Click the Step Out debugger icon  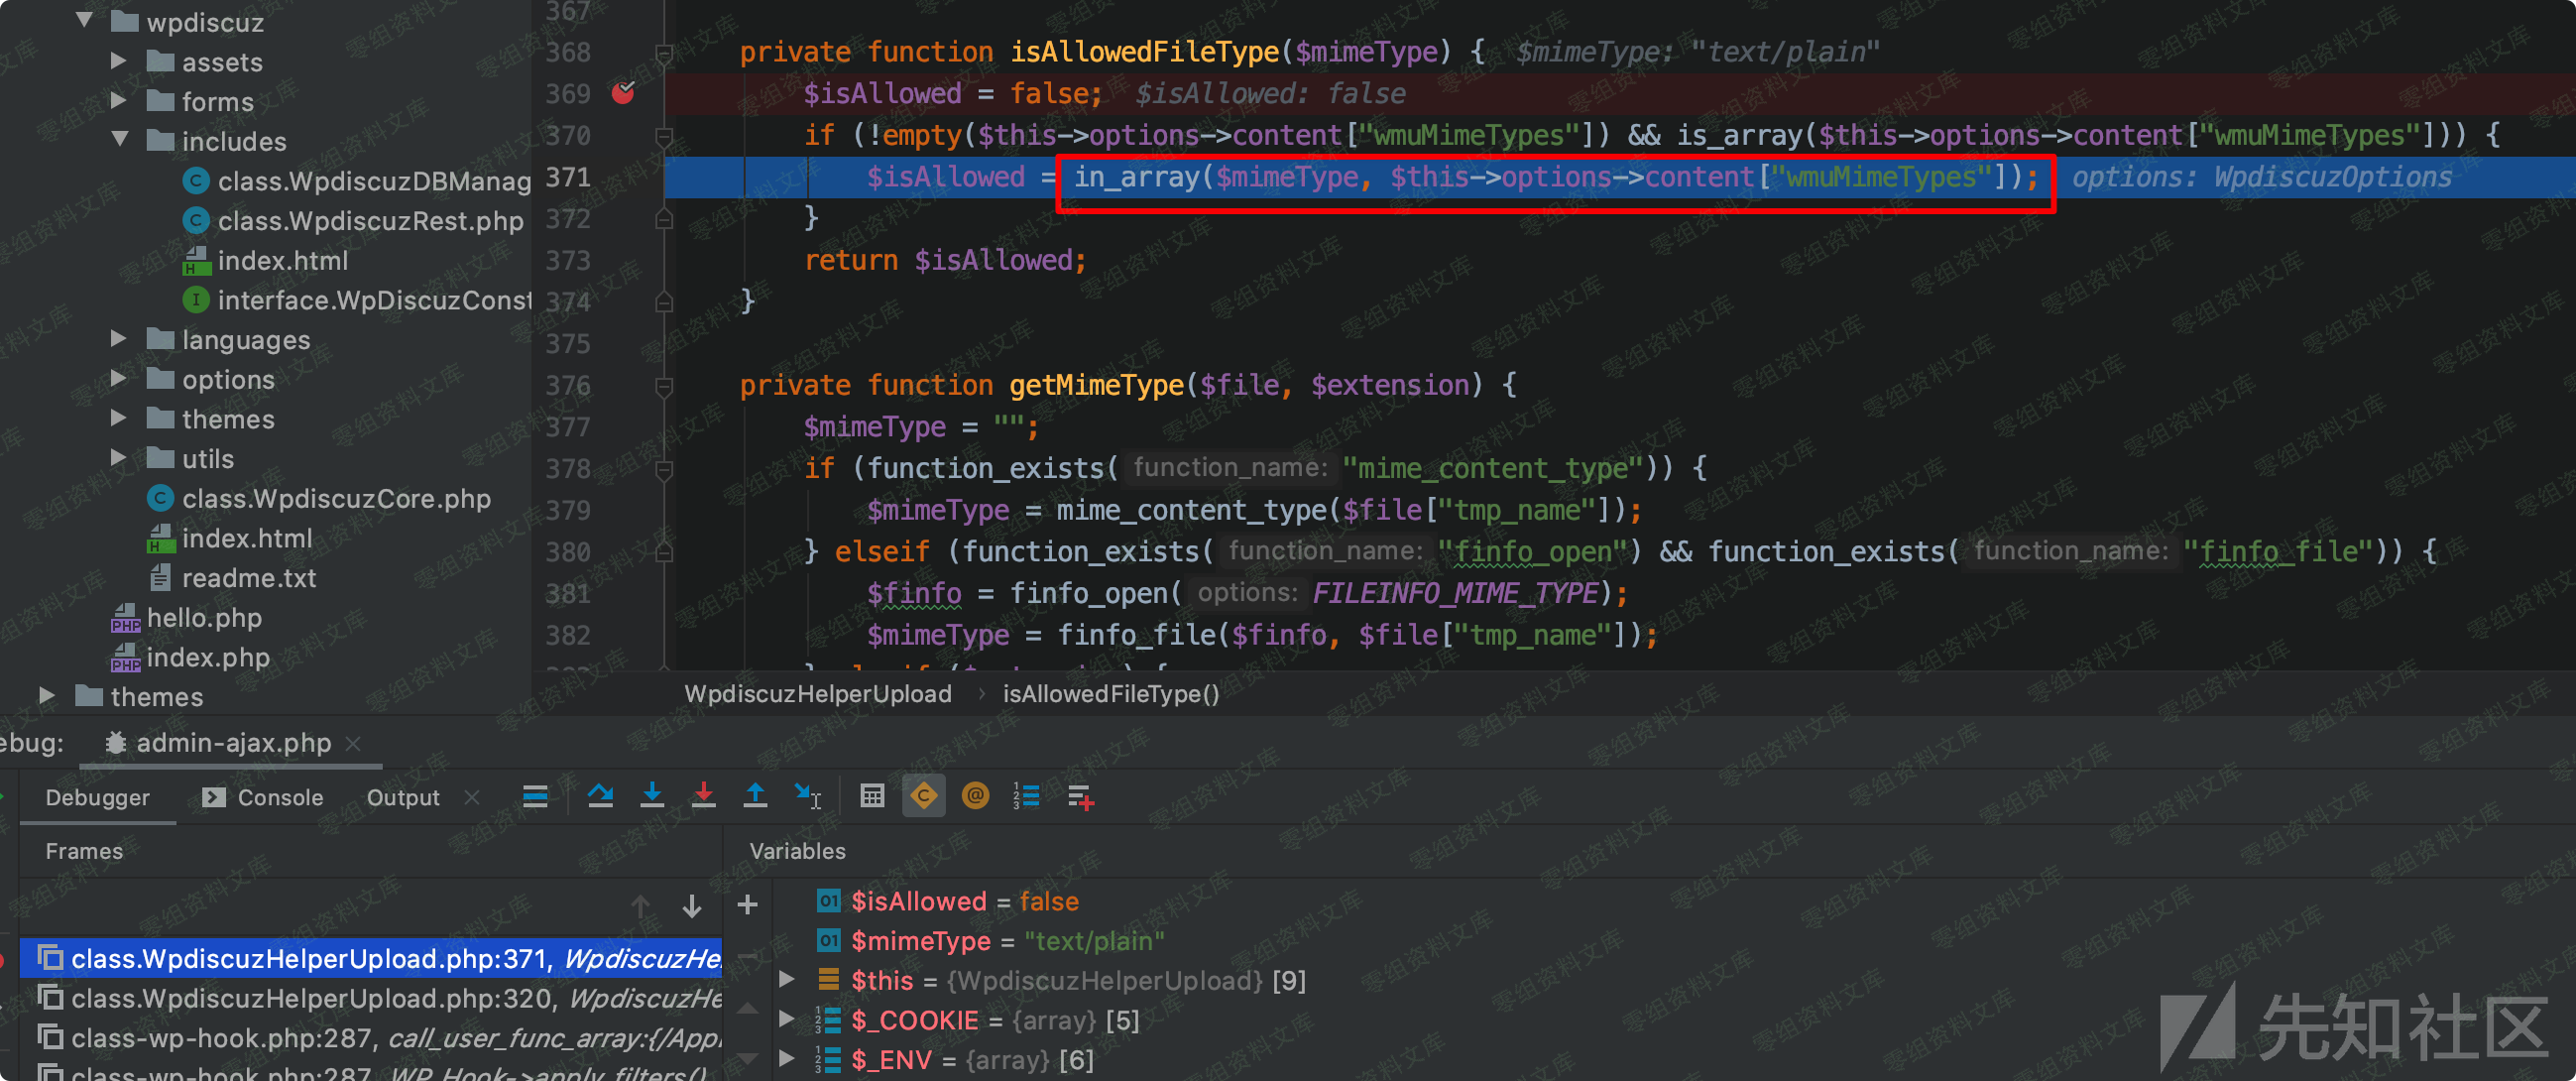tap(756, 796)
